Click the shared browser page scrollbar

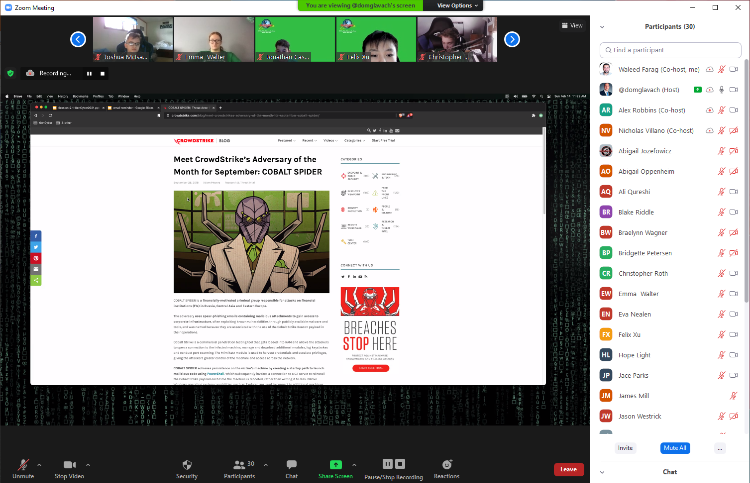point(544,172)
